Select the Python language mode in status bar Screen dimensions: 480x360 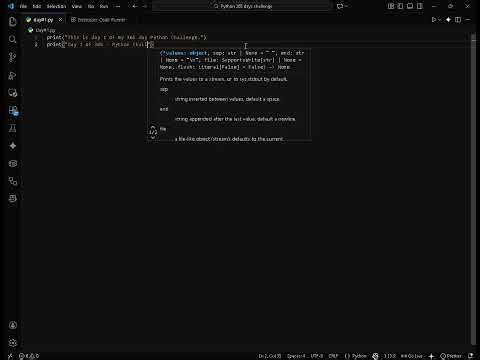coord(359,356)
